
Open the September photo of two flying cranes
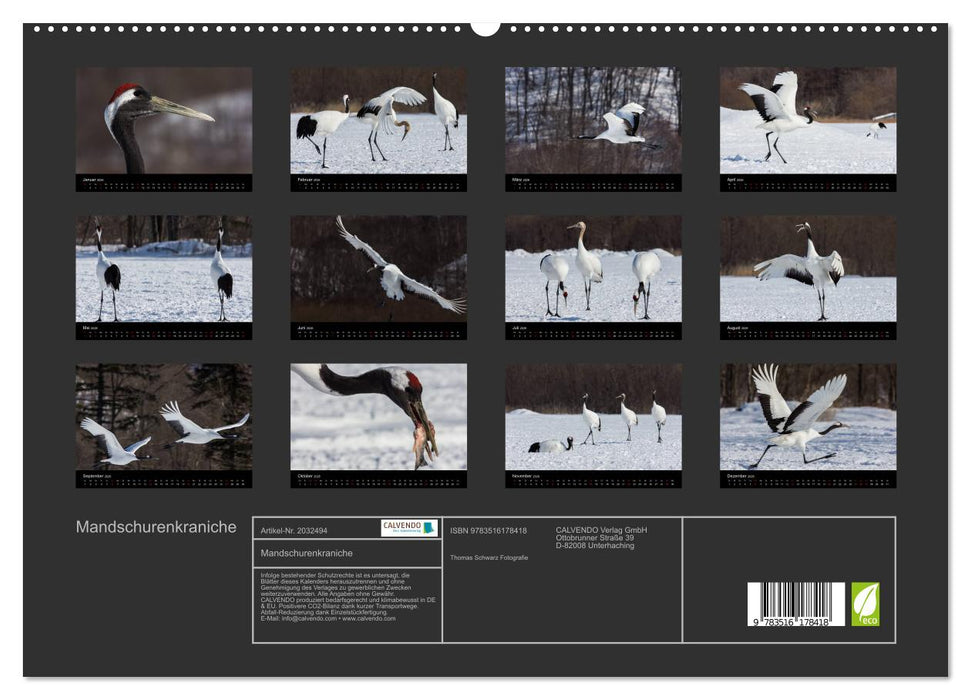click(x=164, y=417)
